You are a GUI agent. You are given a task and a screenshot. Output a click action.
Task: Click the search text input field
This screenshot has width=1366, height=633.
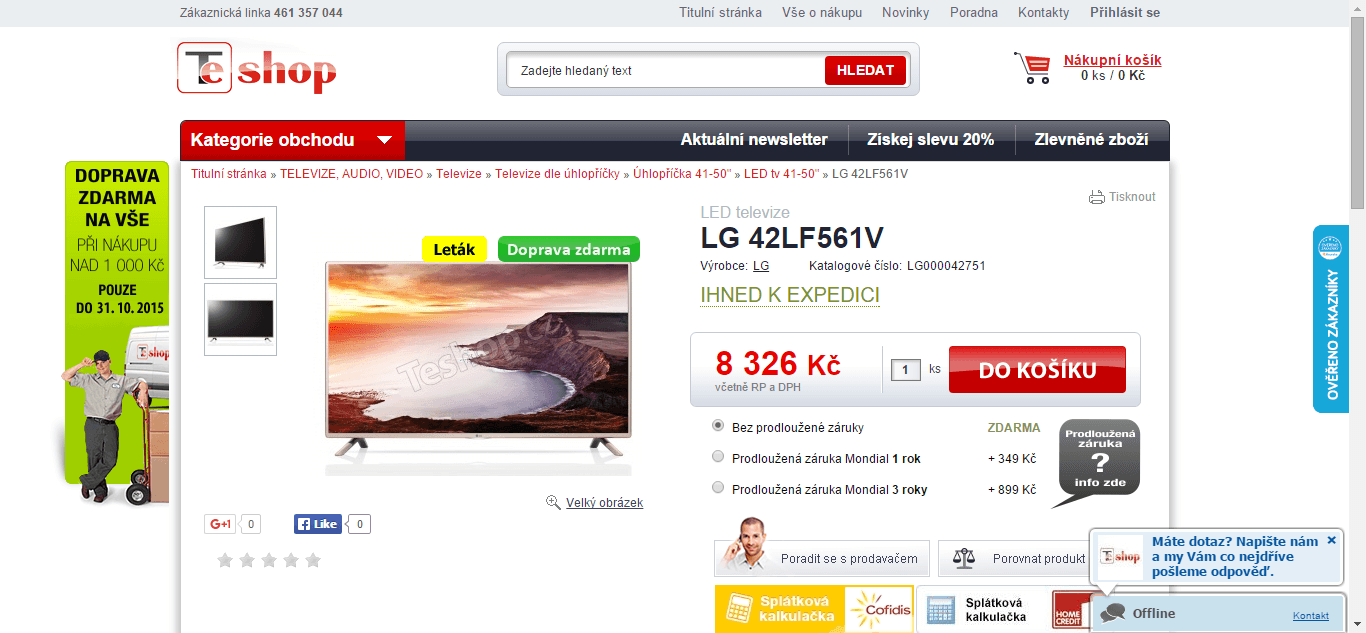[x=666, y=71]
